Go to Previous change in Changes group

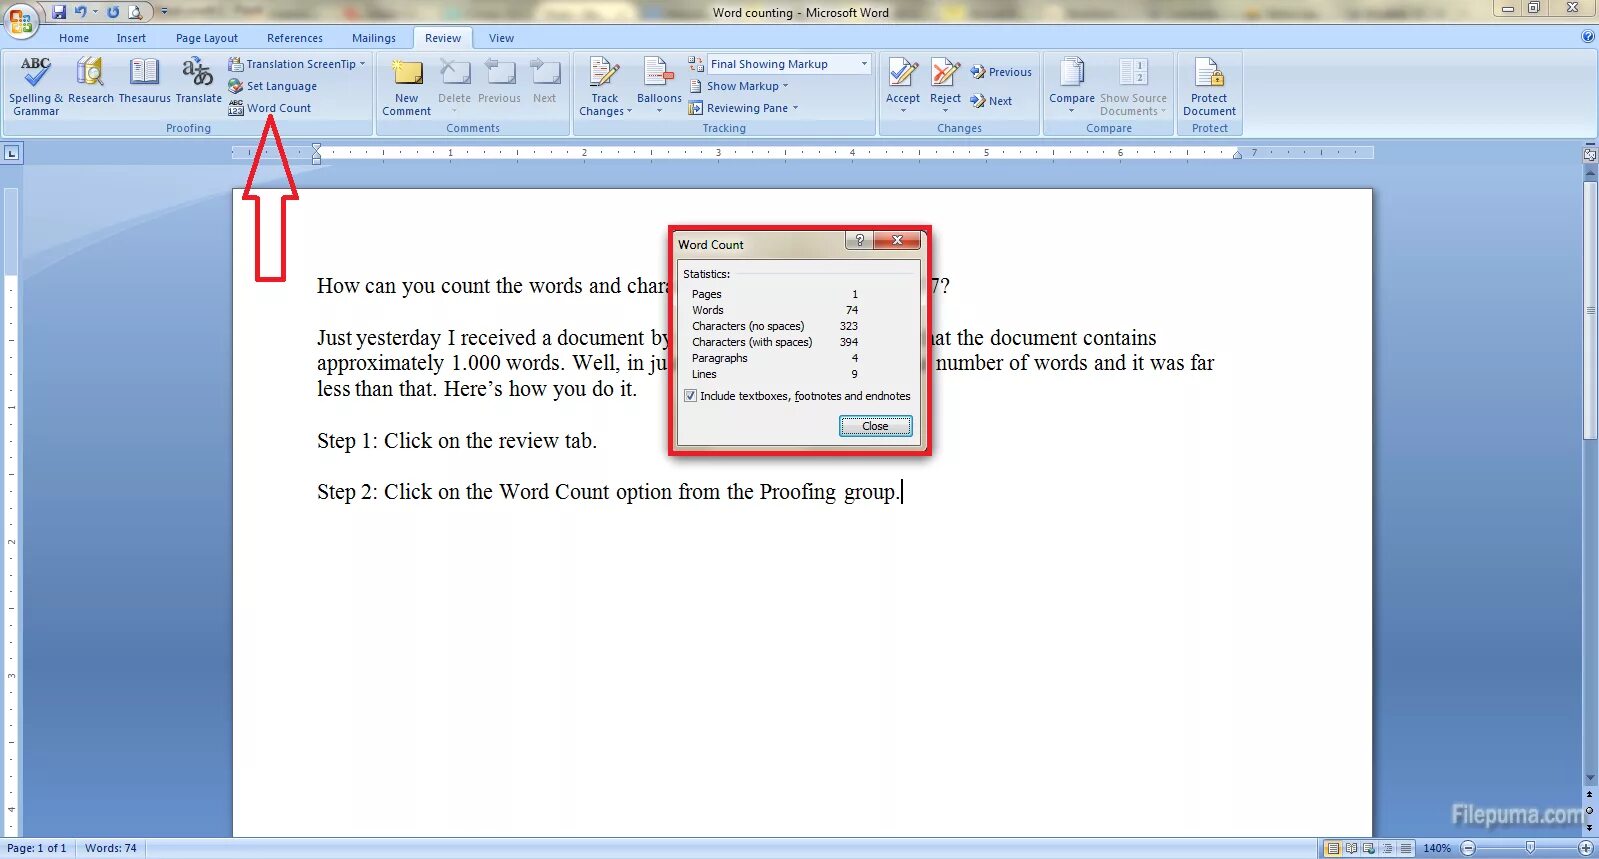(1001, 72)
